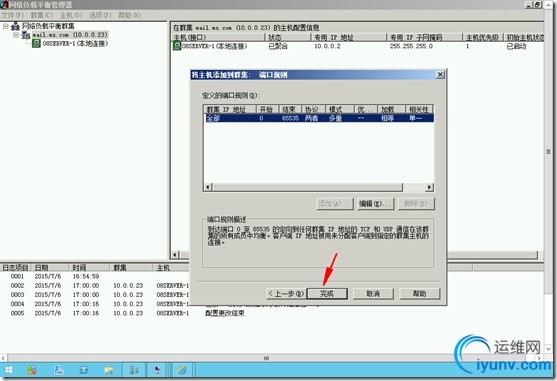The width and height of the screenshot is (557, 381).
Task: Open the 群集(C) menu
Action: coord(42,15)
